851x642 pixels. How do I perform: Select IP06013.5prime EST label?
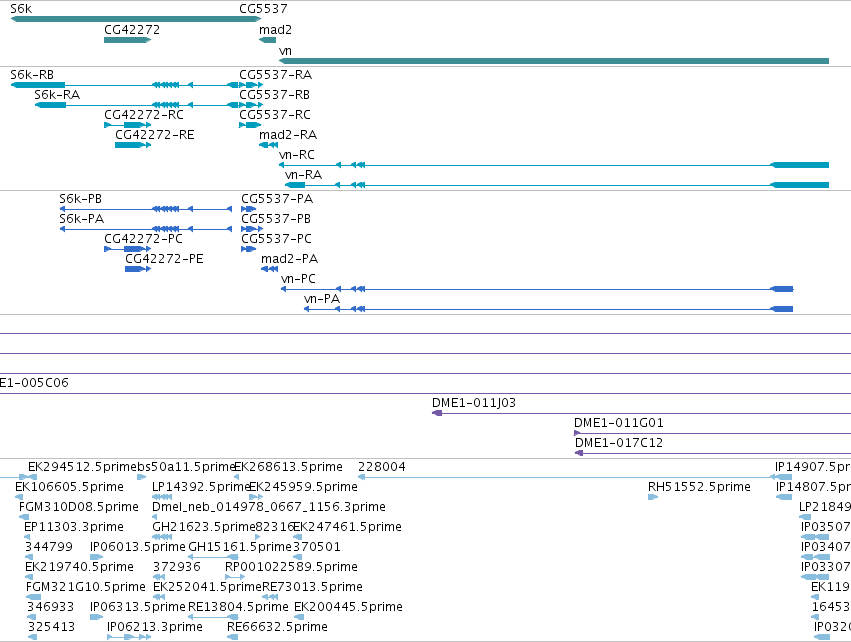click(x=138, y=548)
